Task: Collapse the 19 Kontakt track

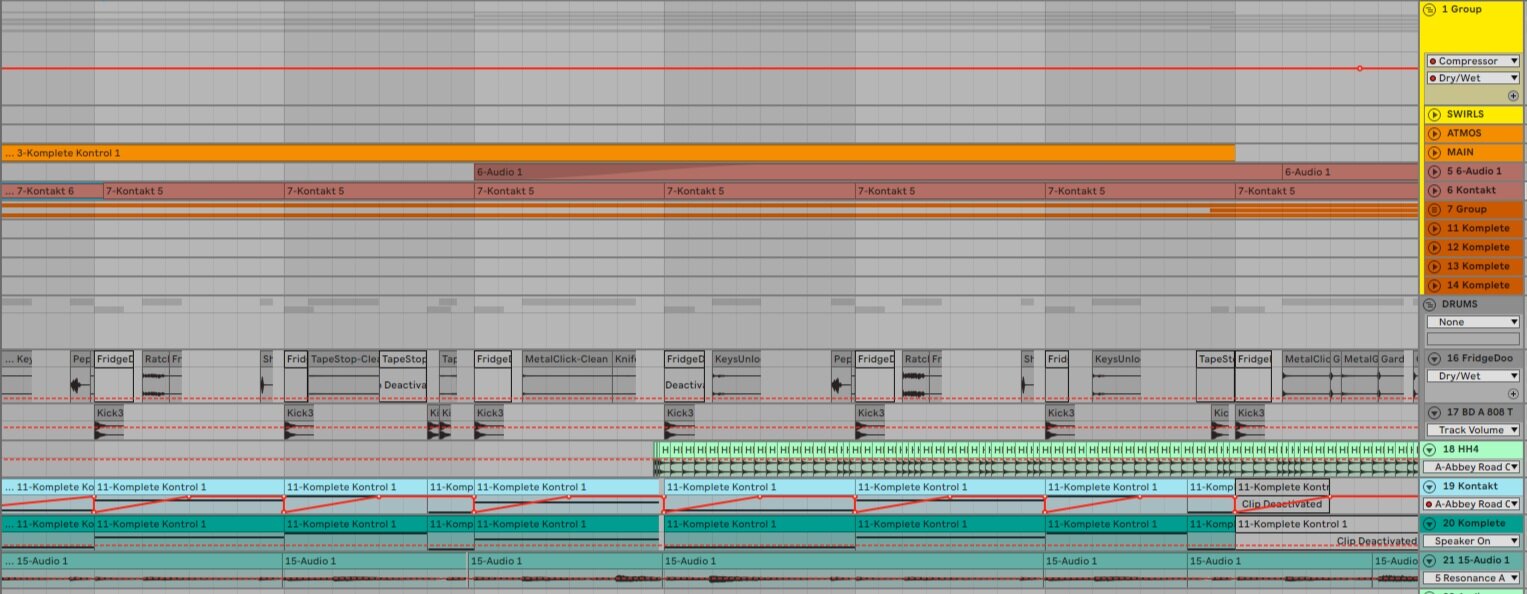Action: (1430, 486)
